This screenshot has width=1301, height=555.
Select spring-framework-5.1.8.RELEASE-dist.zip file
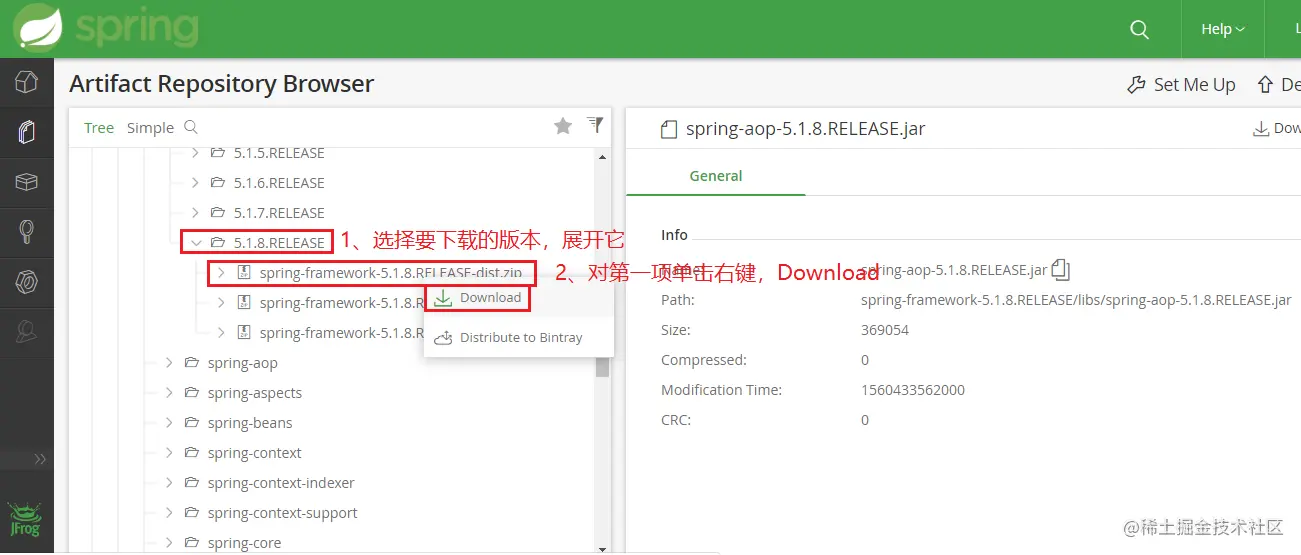[391, 273]
